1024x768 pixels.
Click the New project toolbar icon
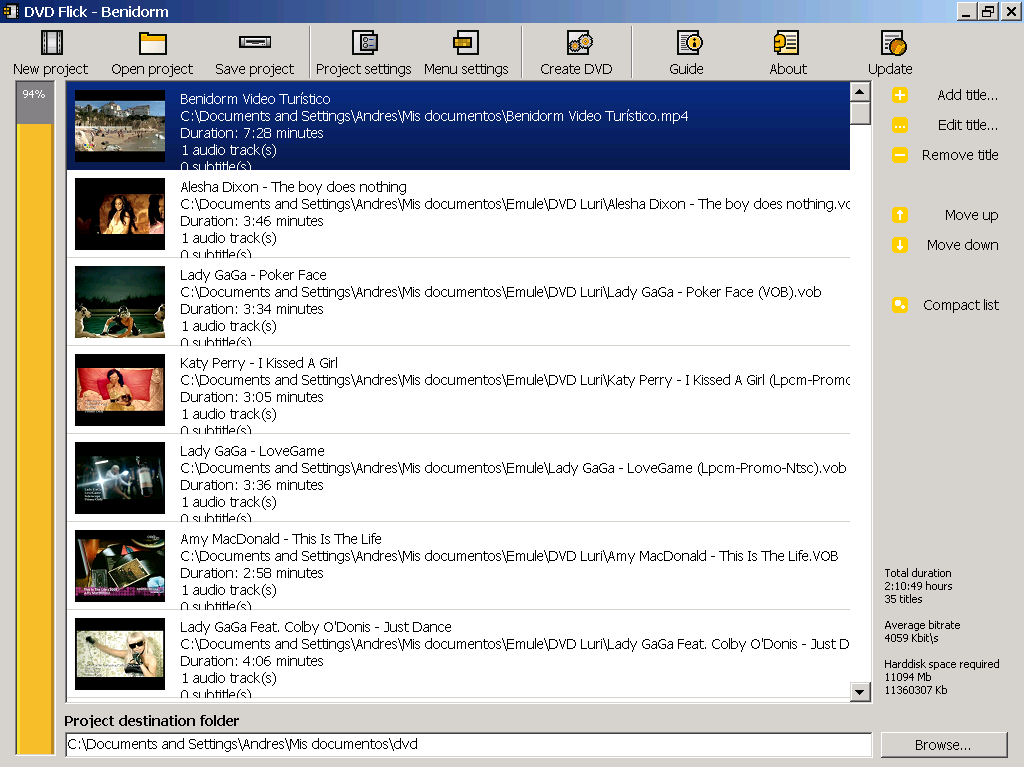pos(51,44)
